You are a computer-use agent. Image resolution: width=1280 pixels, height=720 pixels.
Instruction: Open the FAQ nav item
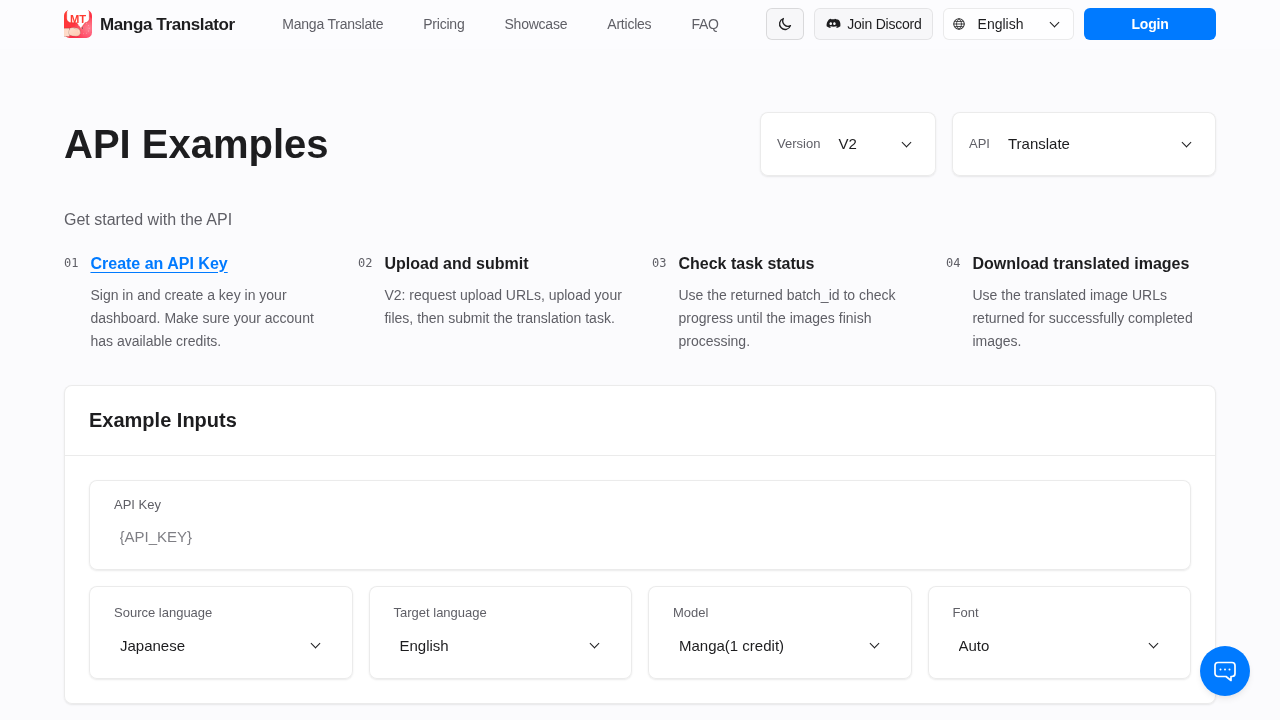pos(705,24)
